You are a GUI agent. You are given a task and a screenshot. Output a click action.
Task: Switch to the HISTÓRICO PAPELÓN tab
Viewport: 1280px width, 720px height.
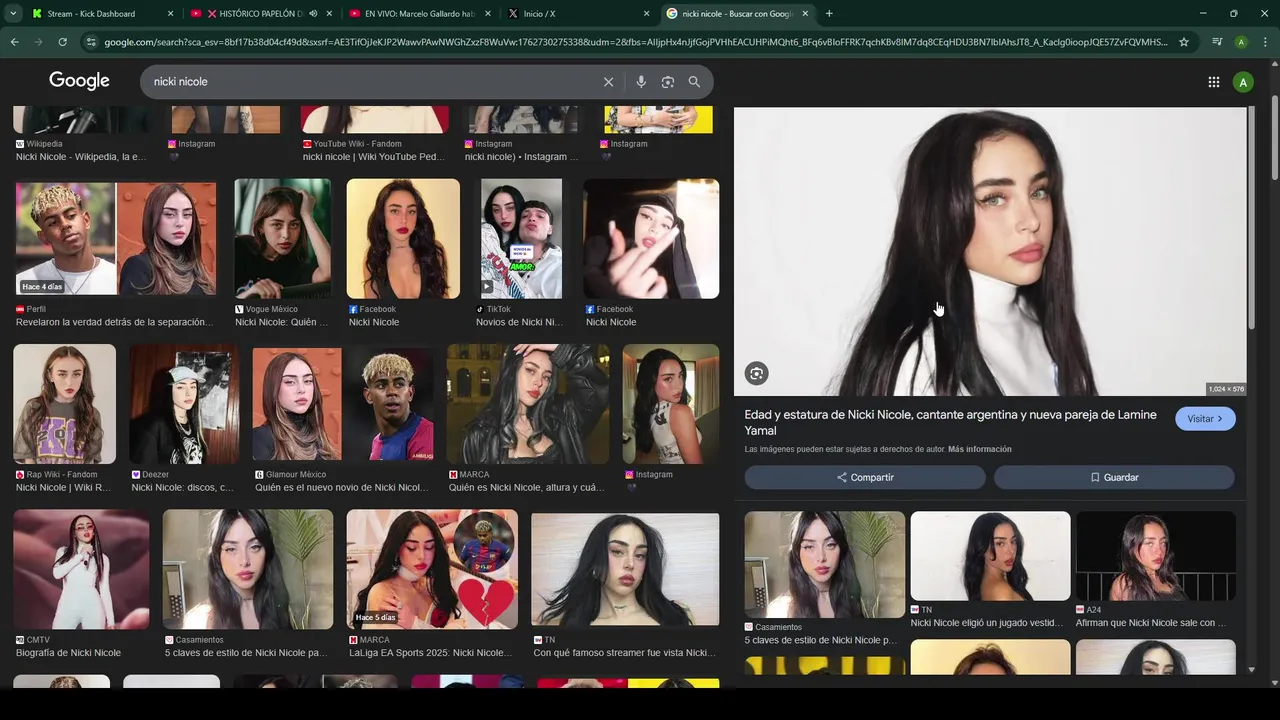[262, 14]
